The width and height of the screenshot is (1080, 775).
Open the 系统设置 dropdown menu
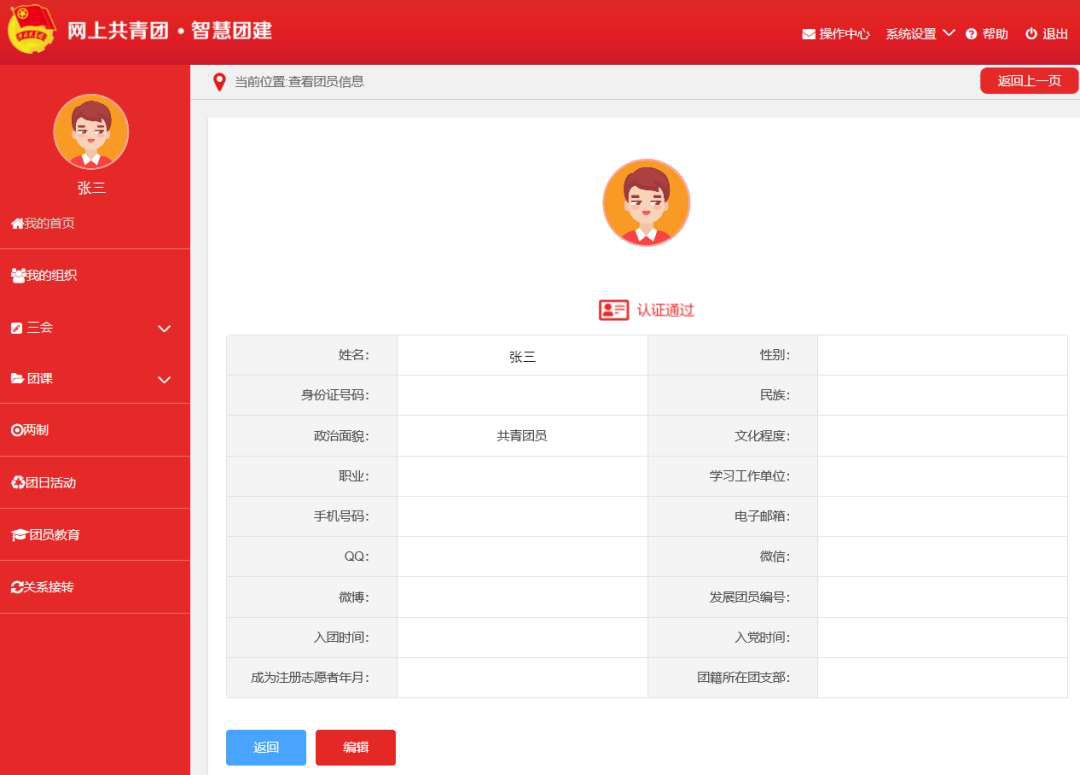coord(919,34)
